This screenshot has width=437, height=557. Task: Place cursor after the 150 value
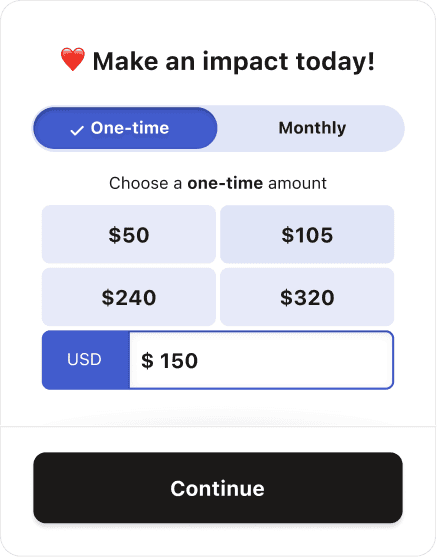pyautogui.click(x=199, y=361)
